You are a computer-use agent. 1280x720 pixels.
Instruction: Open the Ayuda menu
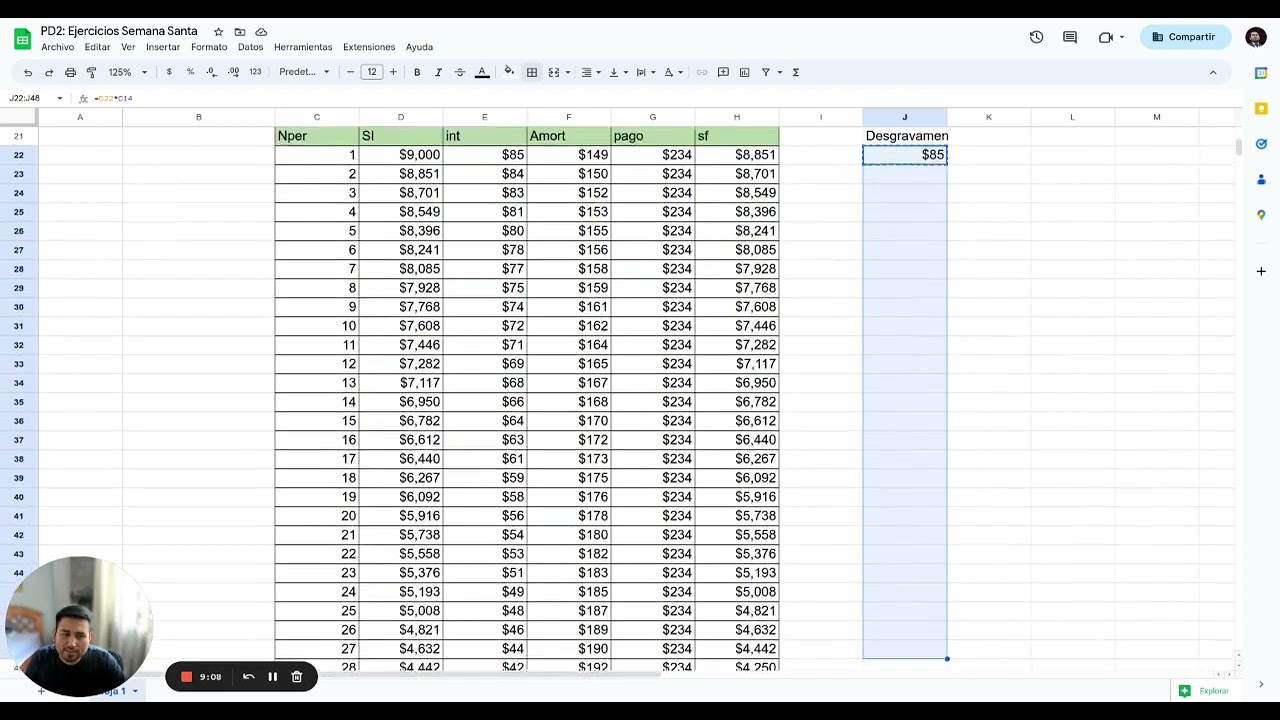click(x=419, y=47)
